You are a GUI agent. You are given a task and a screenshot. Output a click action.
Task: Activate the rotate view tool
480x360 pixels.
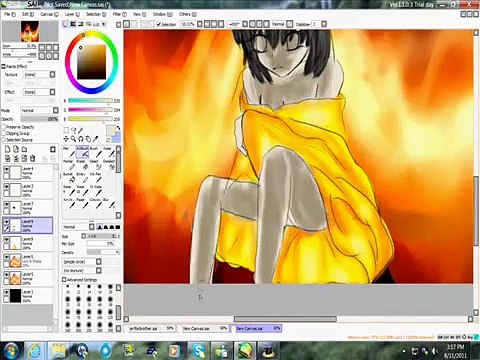[x=81, y=139]
